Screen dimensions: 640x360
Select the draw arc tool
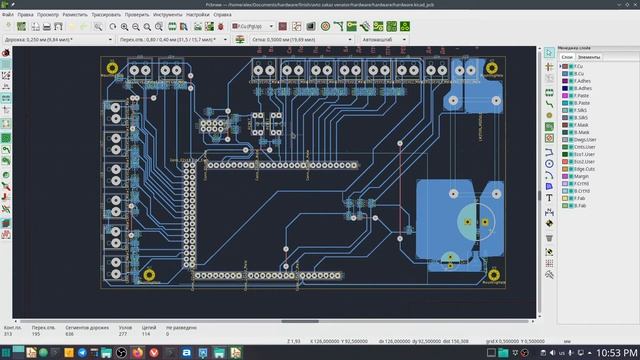[549, 175]
